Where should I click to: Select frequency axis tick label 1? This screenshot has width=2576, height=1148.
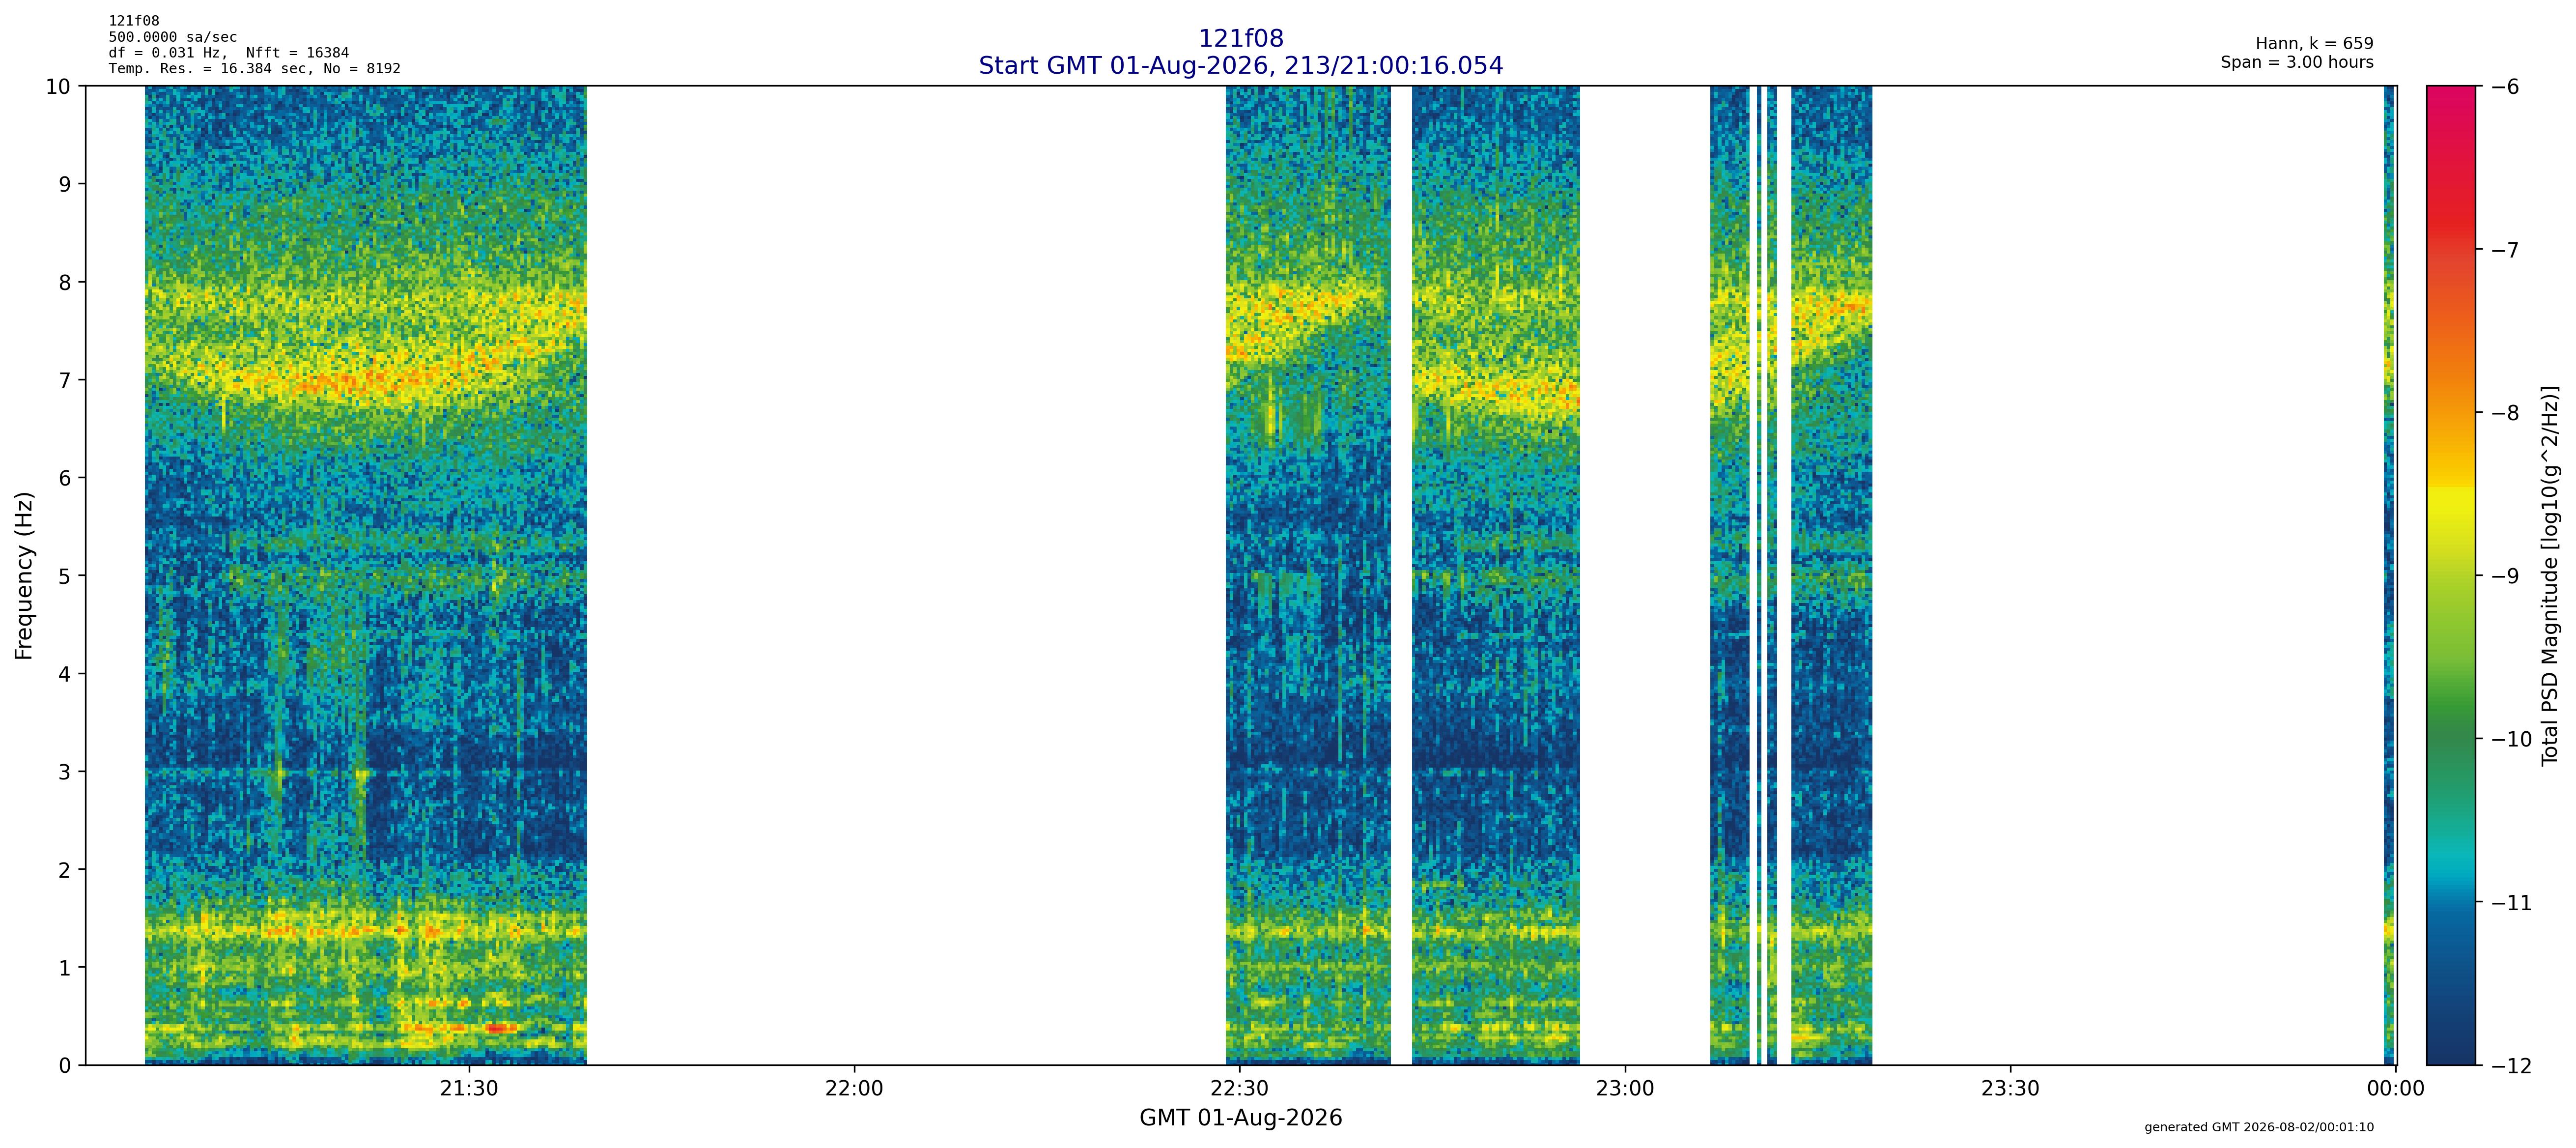pos(65,969)
